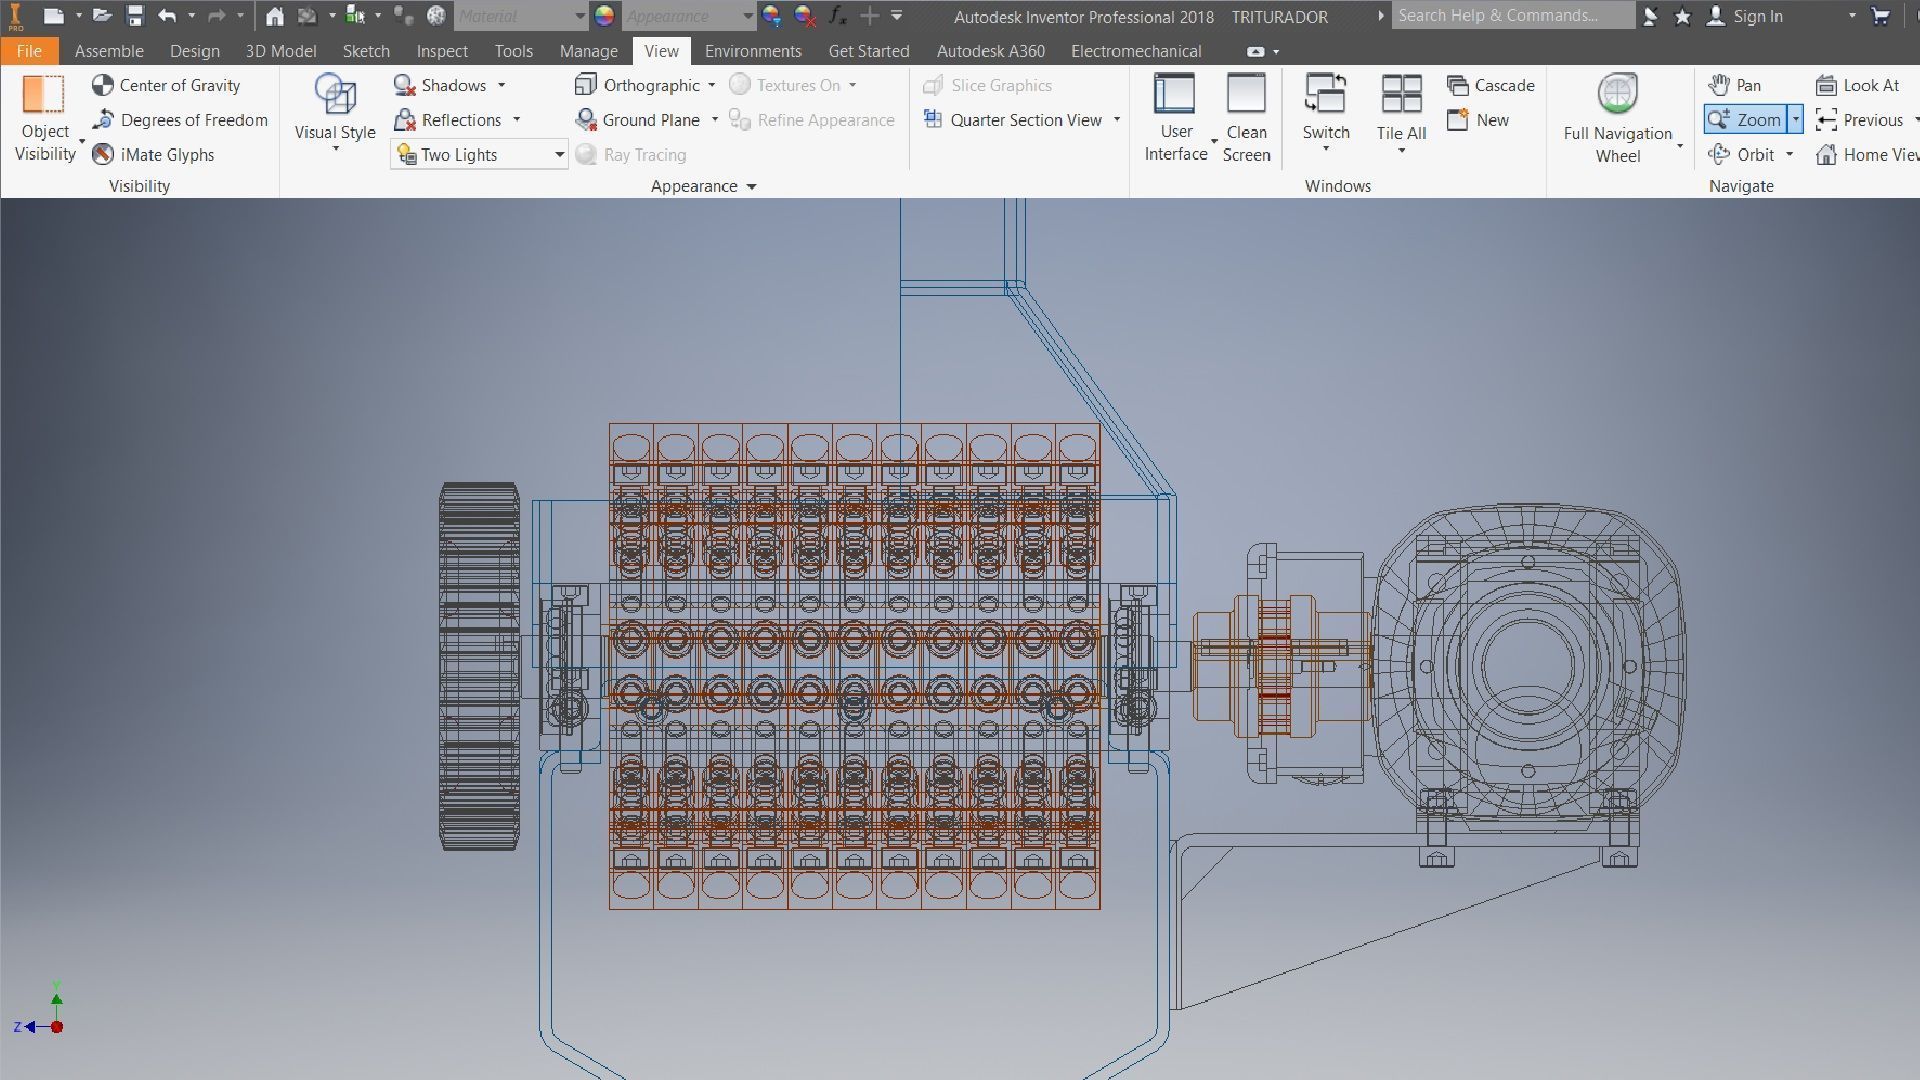Click the Cascade windows button

[x=1491, y=86]
